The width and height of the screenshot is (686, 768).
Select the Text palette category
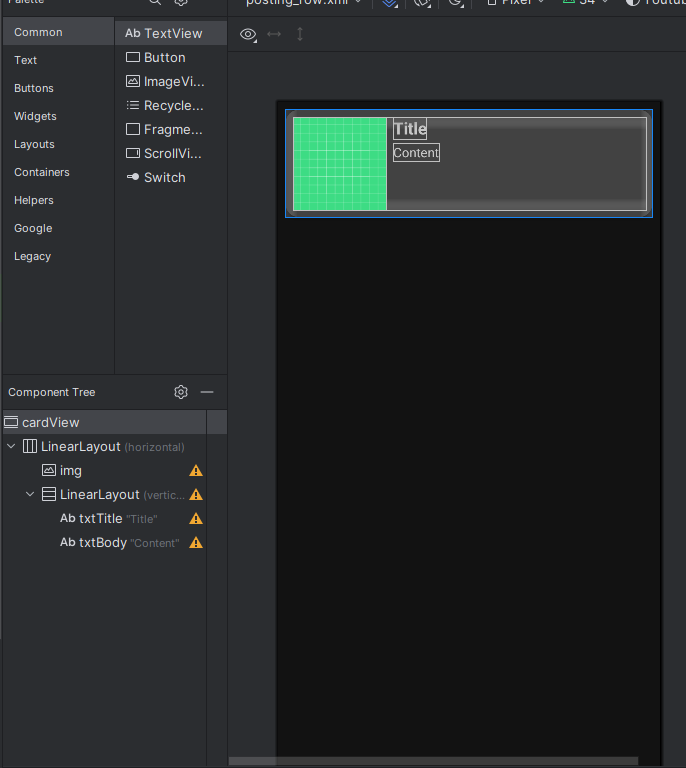(x=58, y=60)
